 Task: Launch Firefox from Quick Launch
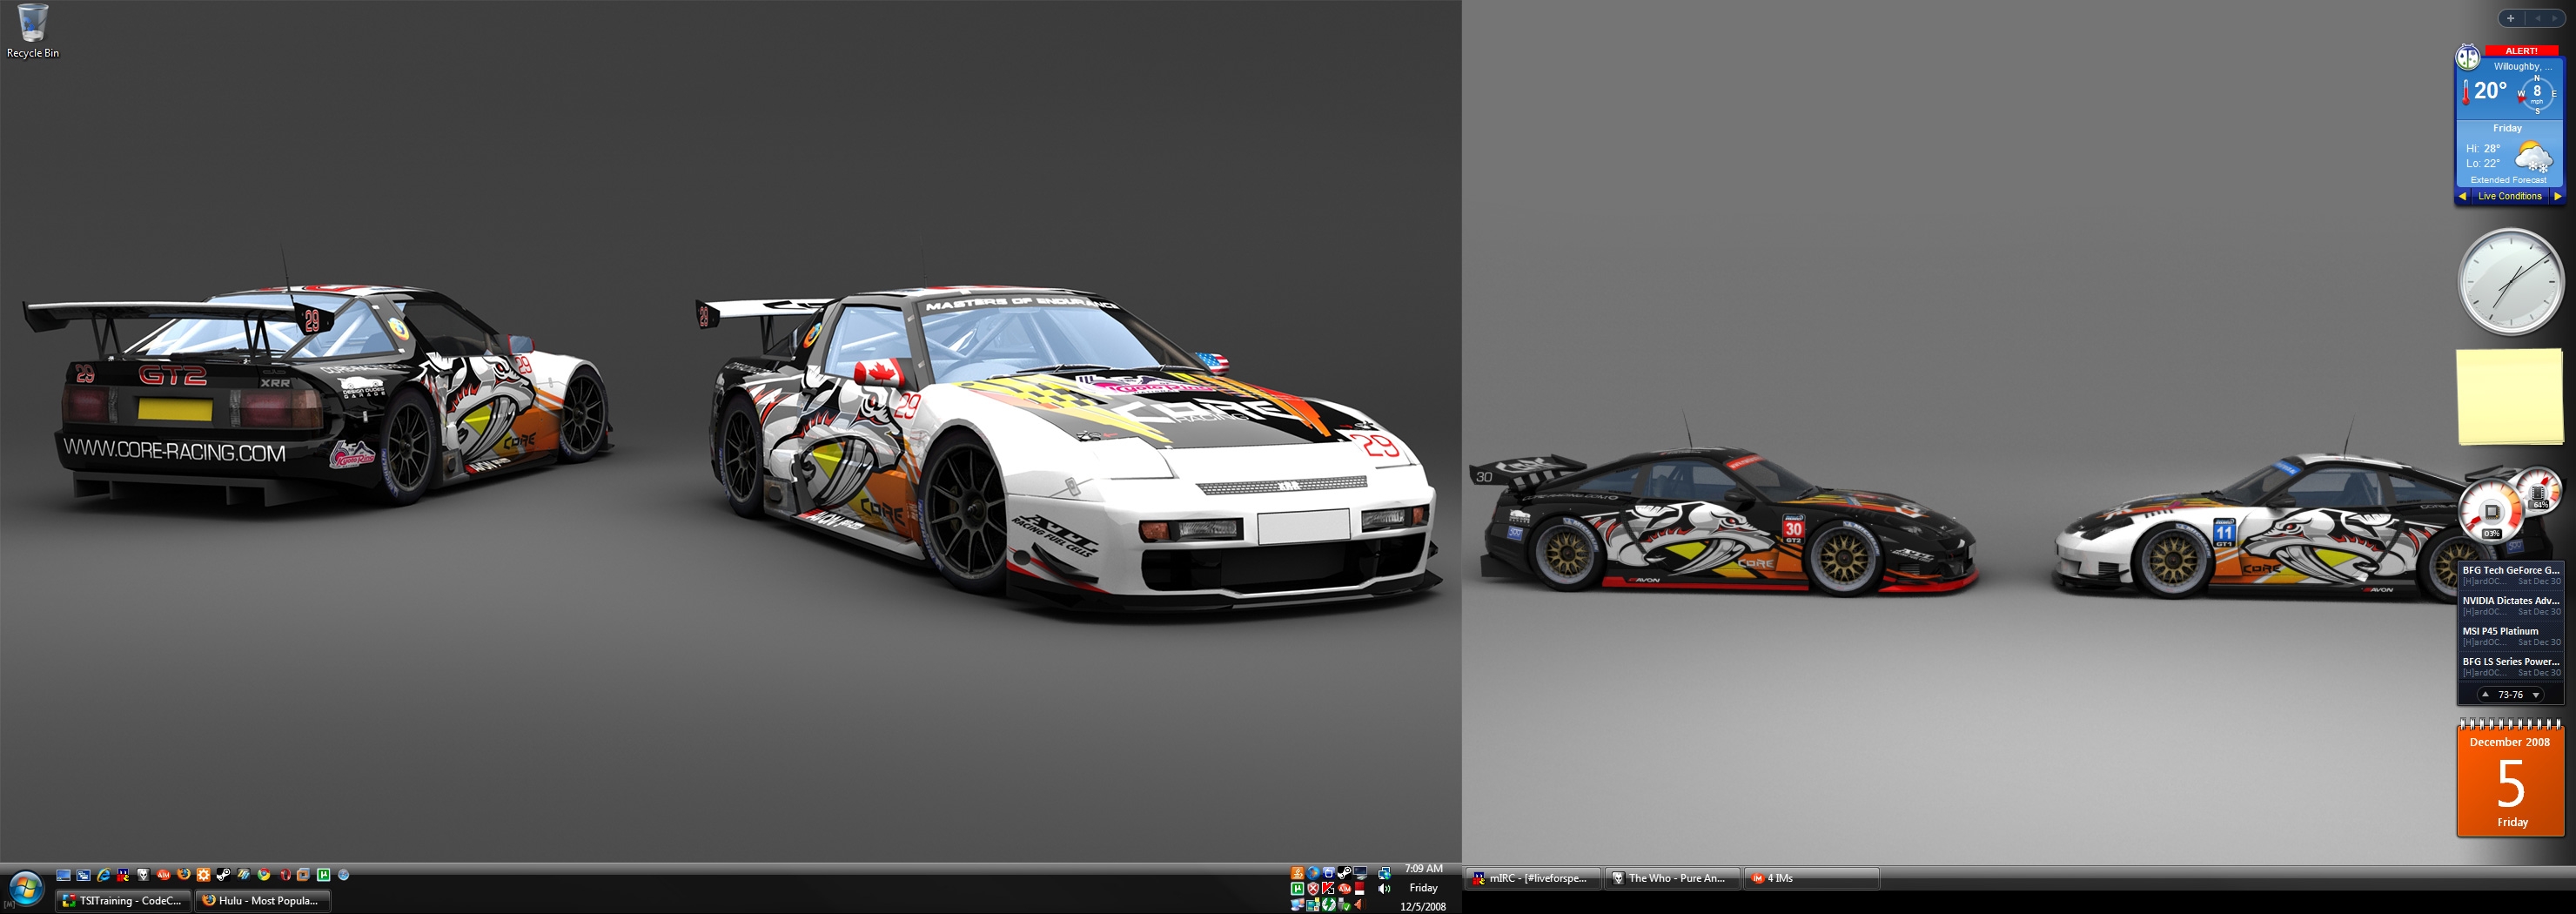tap(183, 875)
